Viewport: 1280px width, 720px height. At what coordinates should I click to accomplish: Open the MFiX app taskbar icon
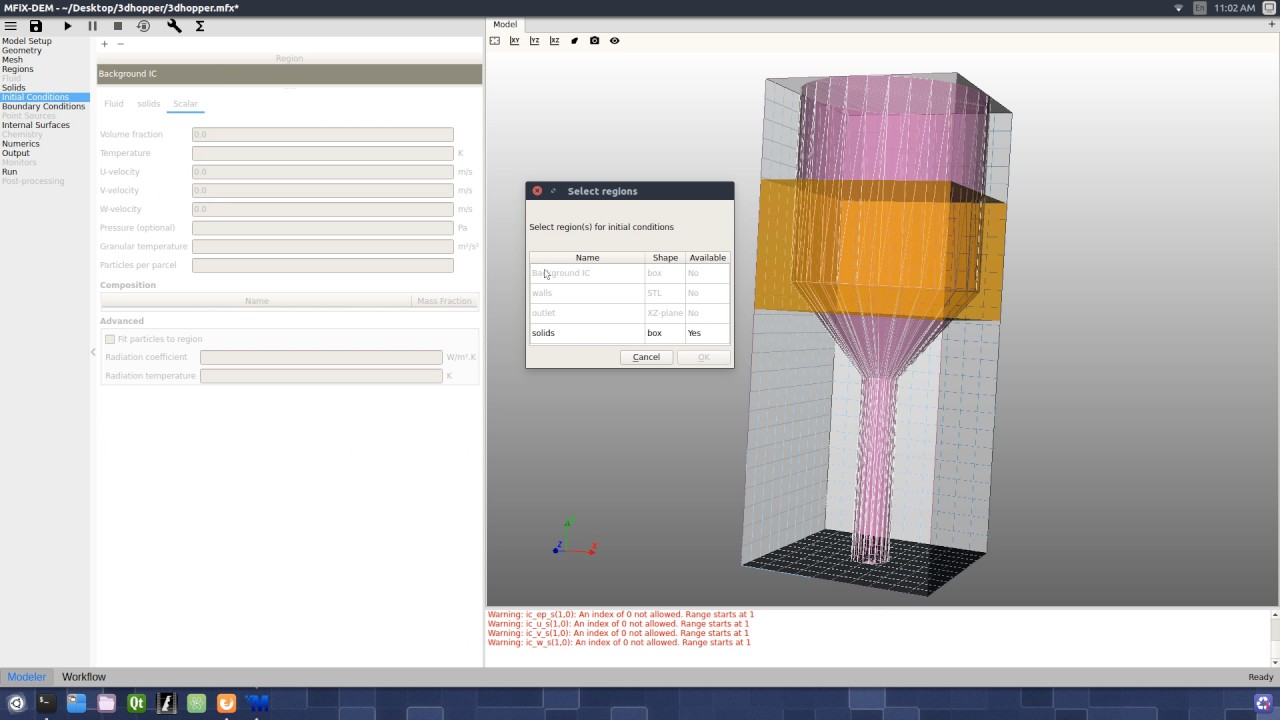[x=257, y=703]
